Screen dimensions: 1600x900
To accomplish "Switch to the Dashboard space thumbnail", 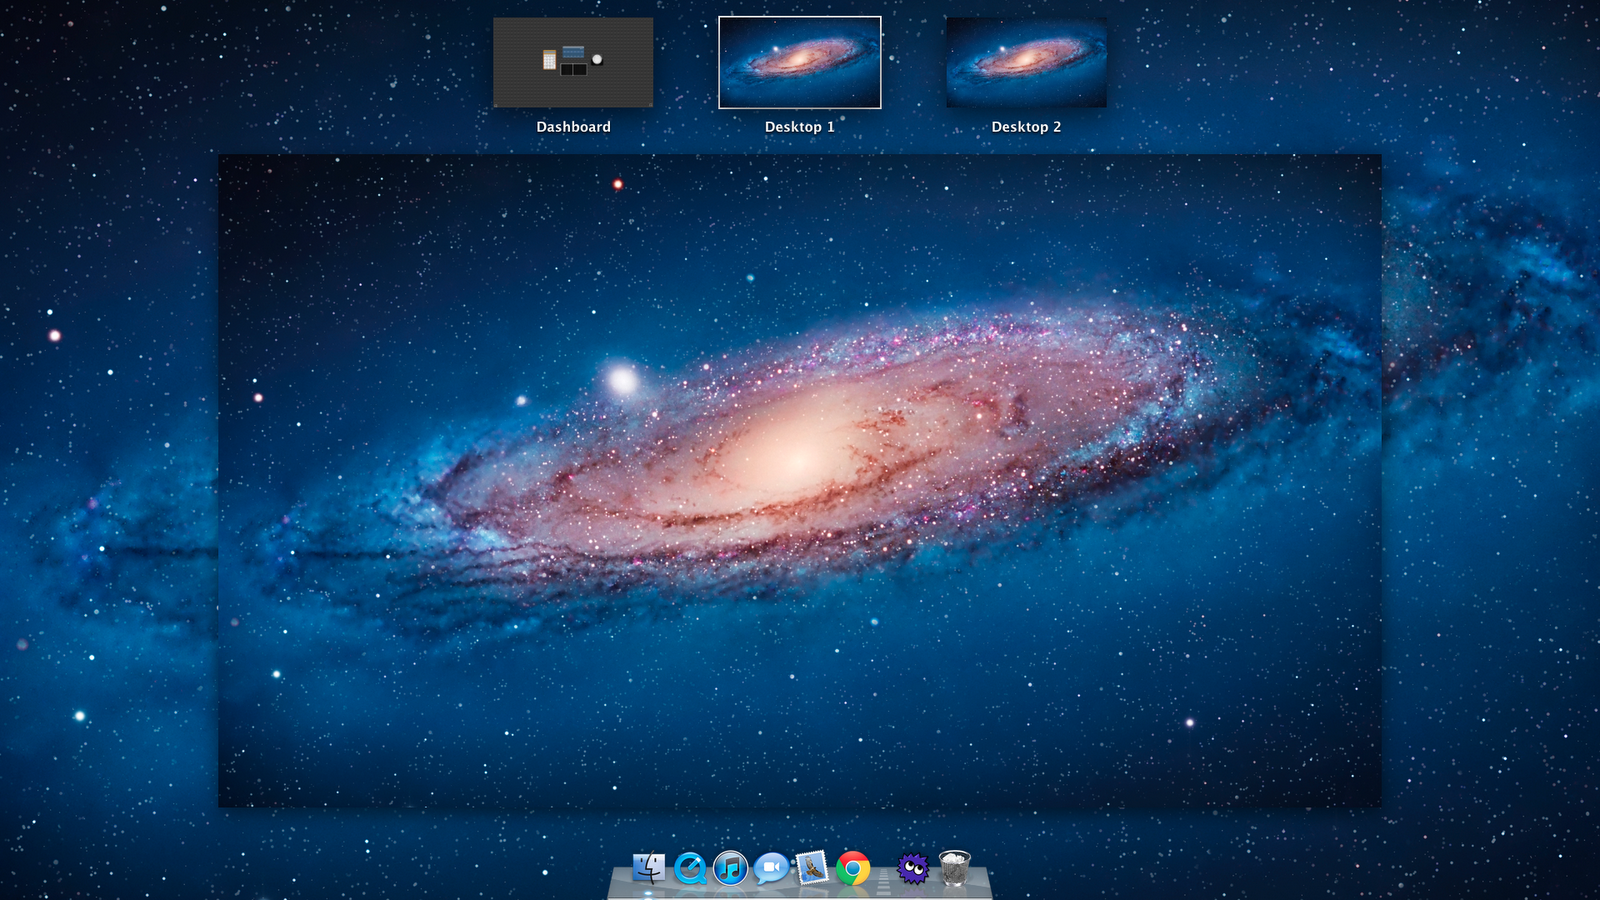I will 573,62.
